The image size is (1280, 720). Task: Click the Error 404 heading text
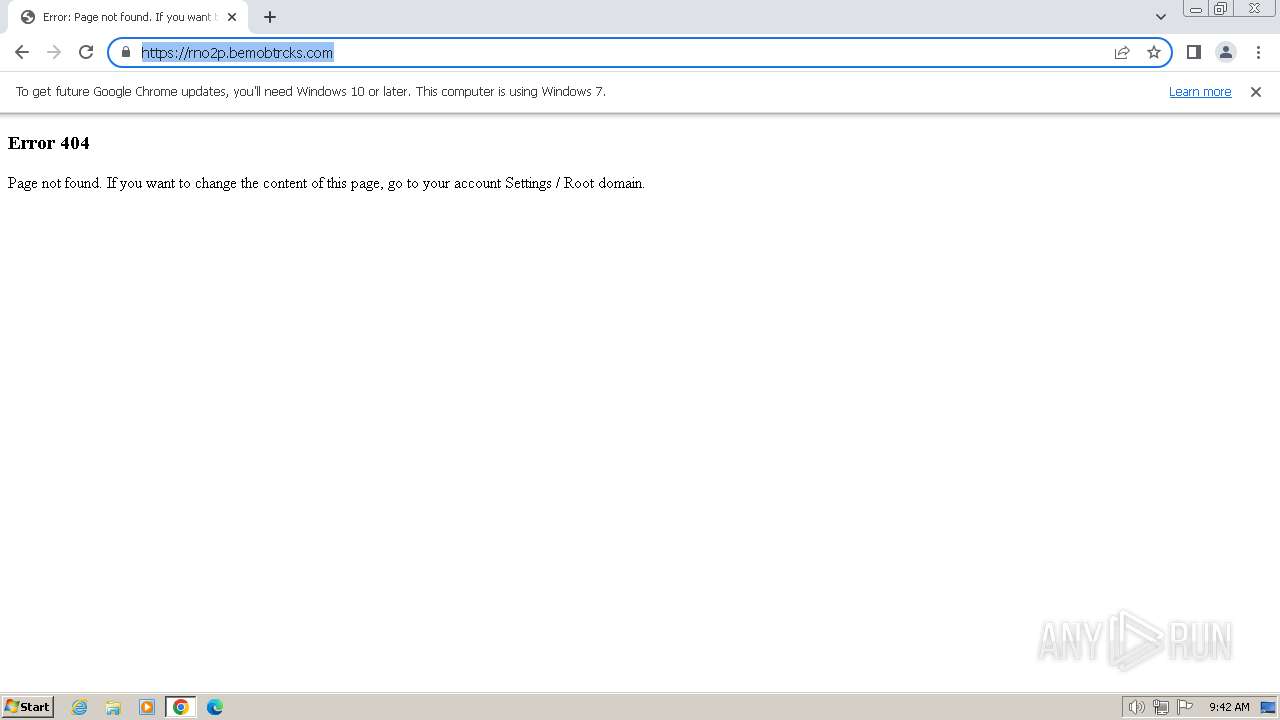tap(49, 143)
